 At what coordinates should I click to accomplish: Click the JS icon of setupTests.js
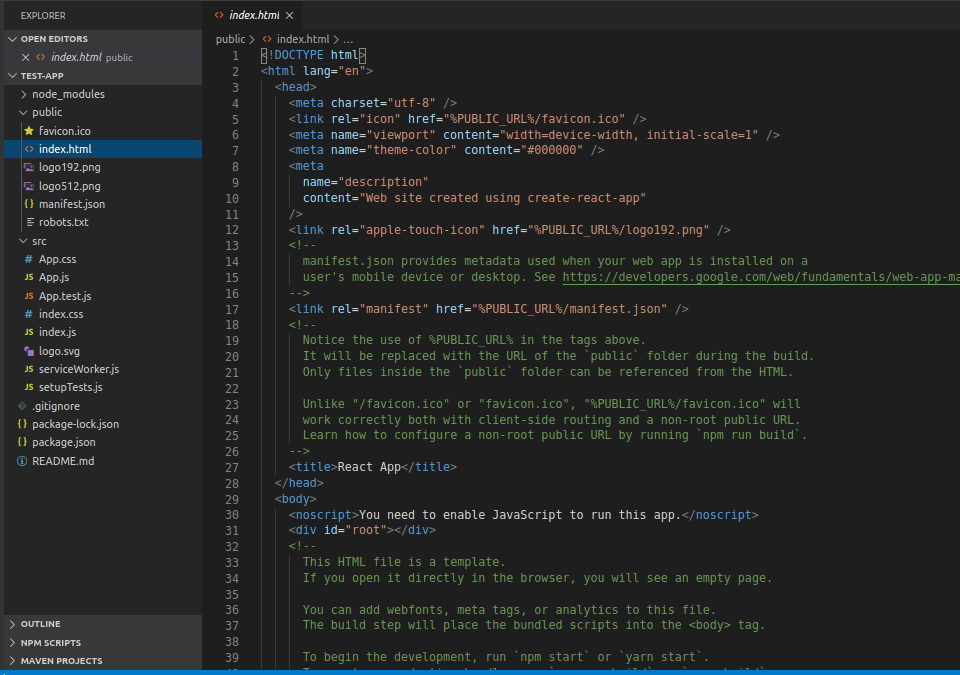click(x=29, y=387)
